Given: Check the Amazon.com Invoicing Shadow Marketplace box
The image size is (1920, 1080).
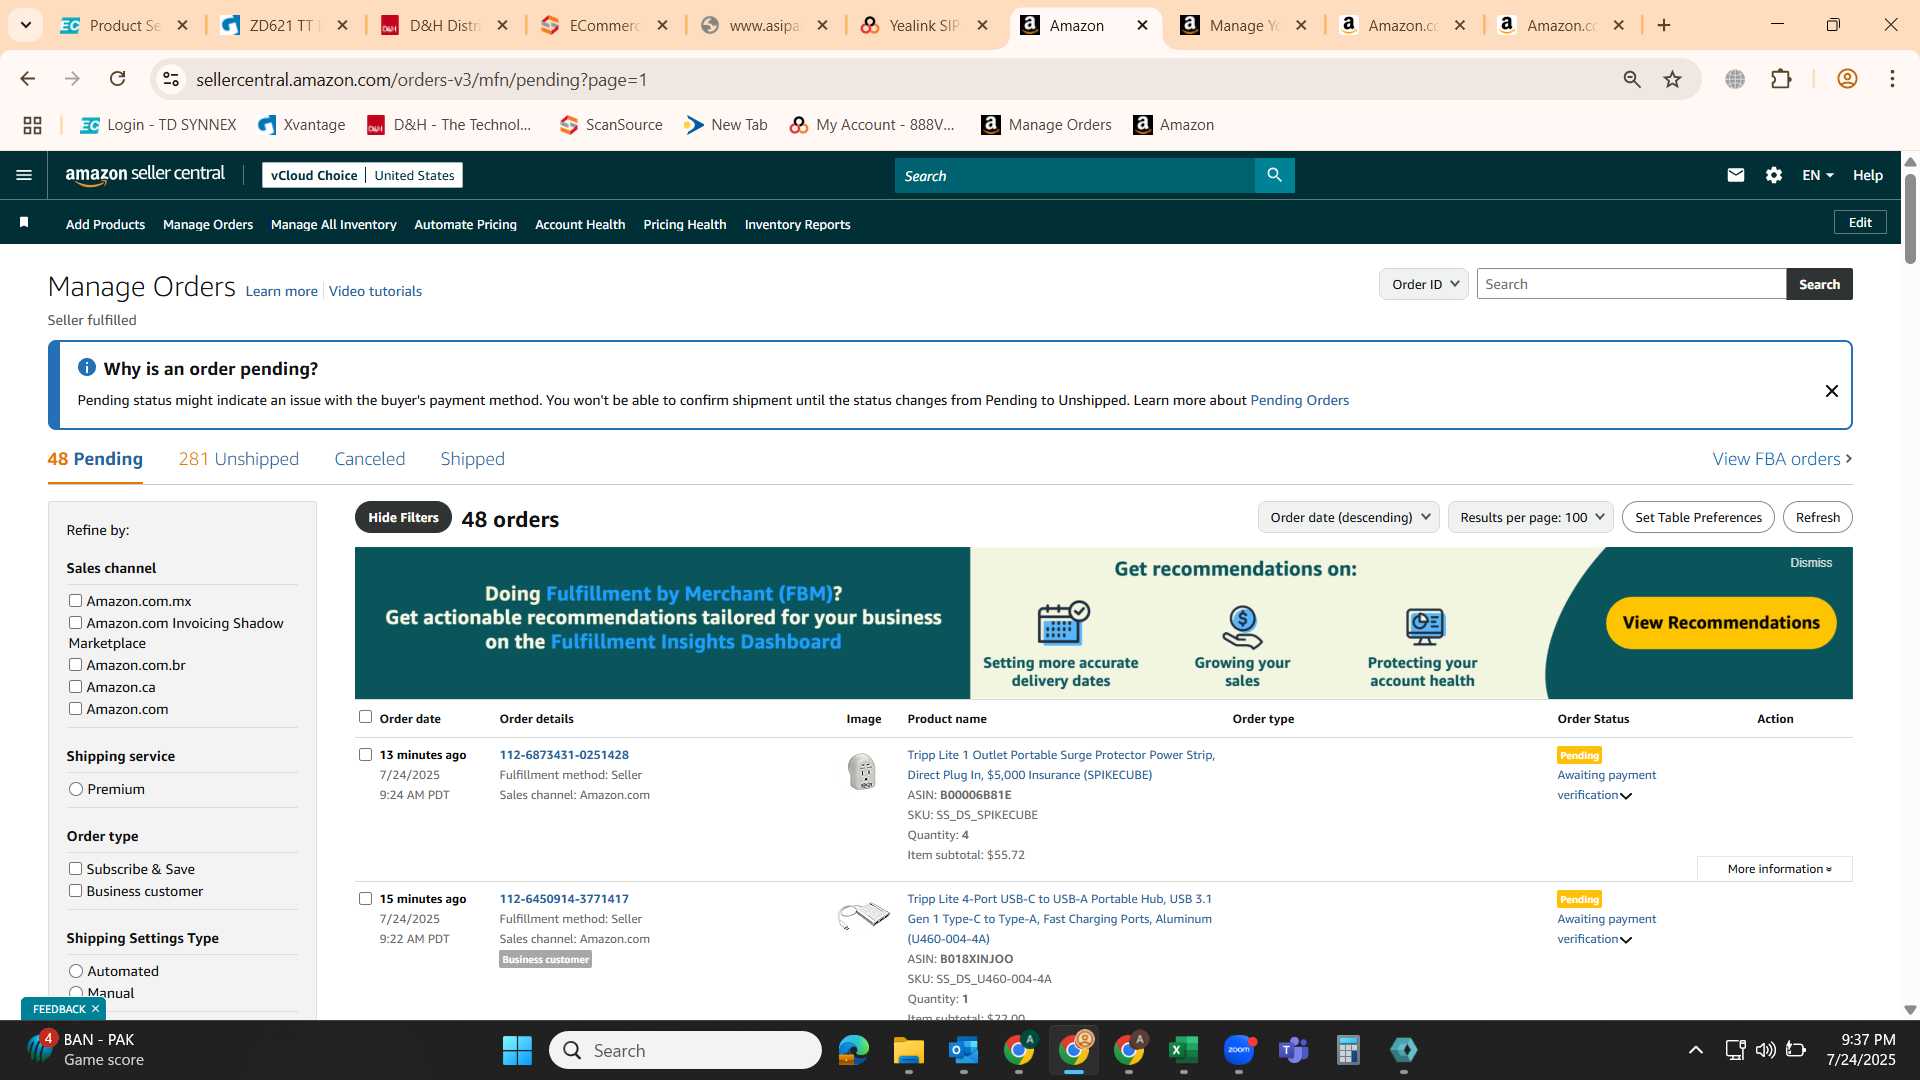Looking at the screenshot, I should click(x=75, y=623).
